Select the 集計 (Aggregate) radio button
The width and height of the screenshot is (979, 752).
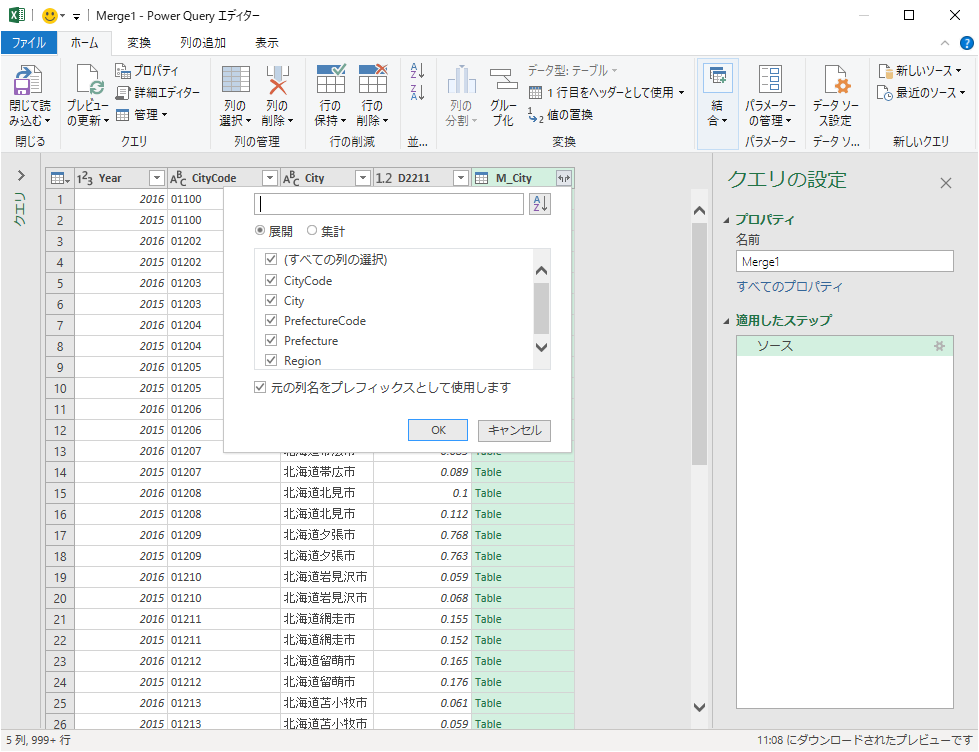[312, 231]
